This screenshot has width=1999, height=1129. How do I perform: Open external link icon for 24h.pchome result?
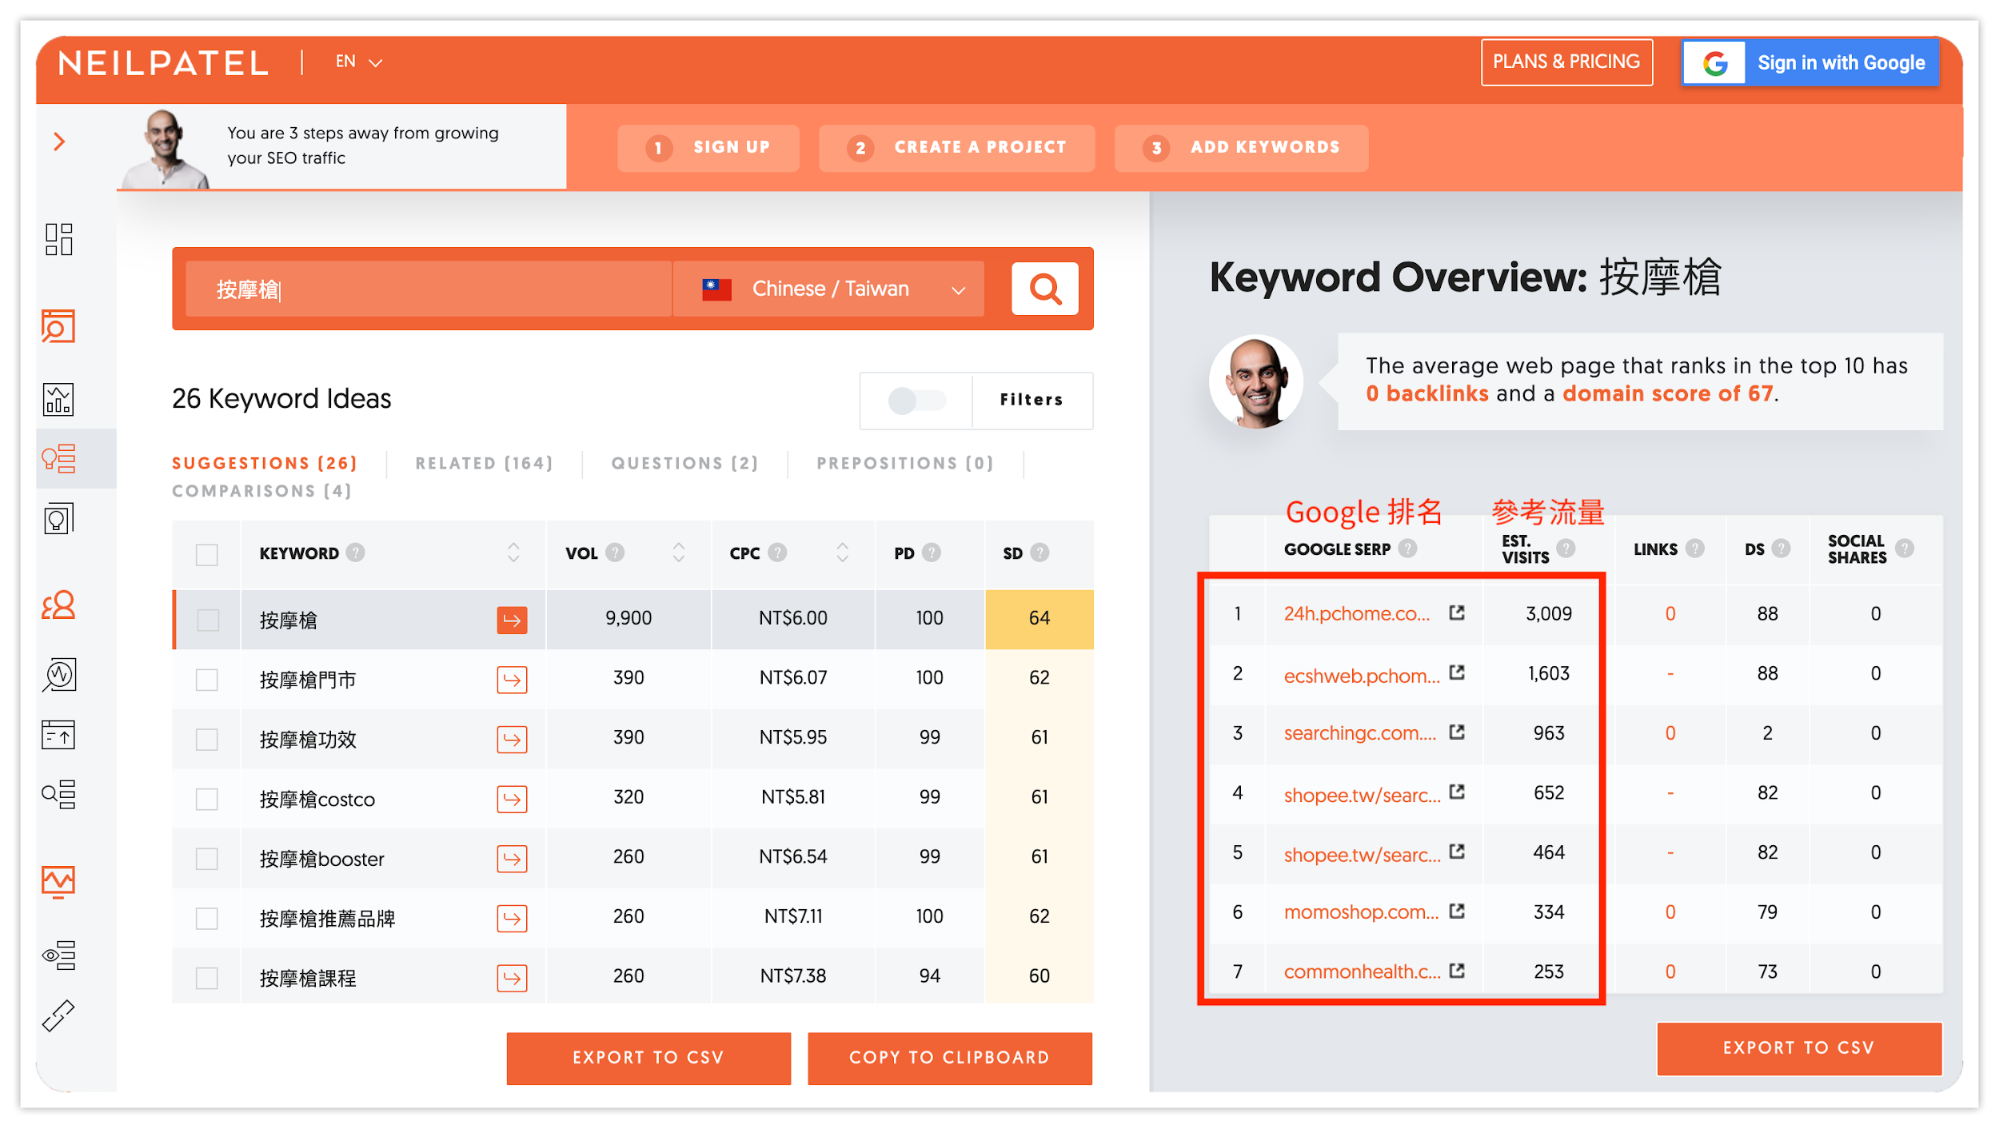1457,613
